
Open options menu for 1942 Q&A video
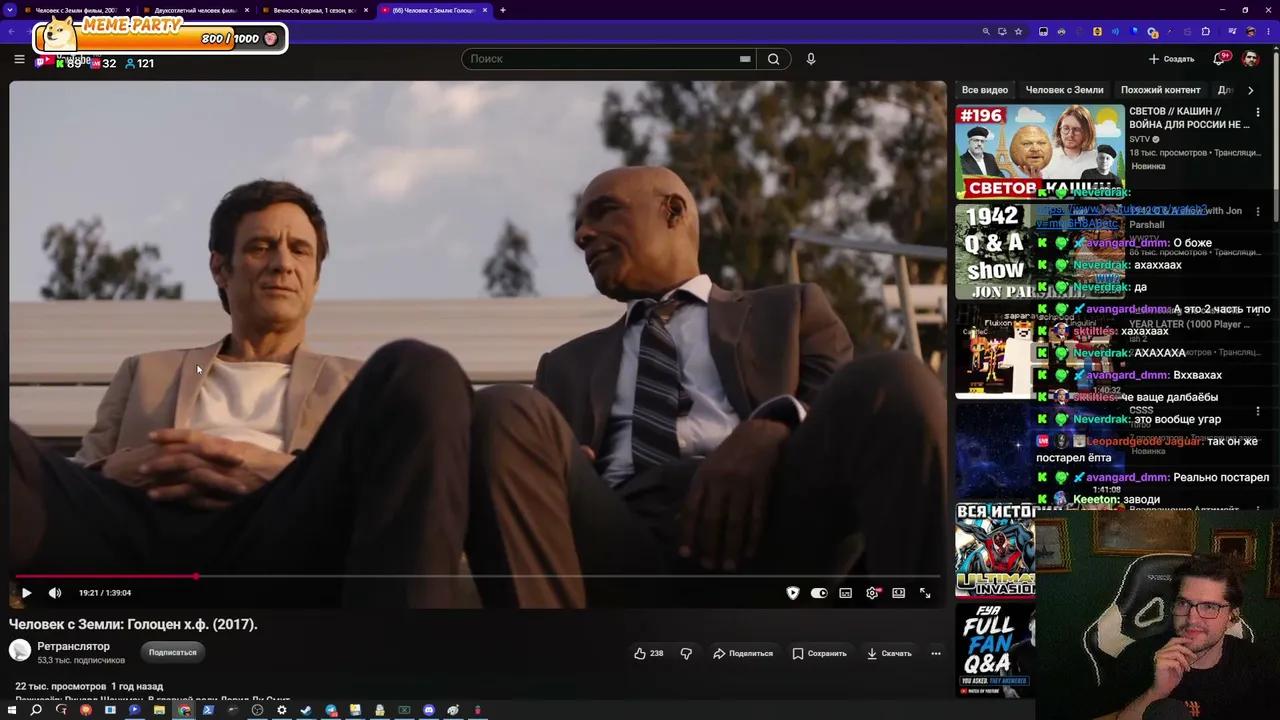pos(1258,212)
